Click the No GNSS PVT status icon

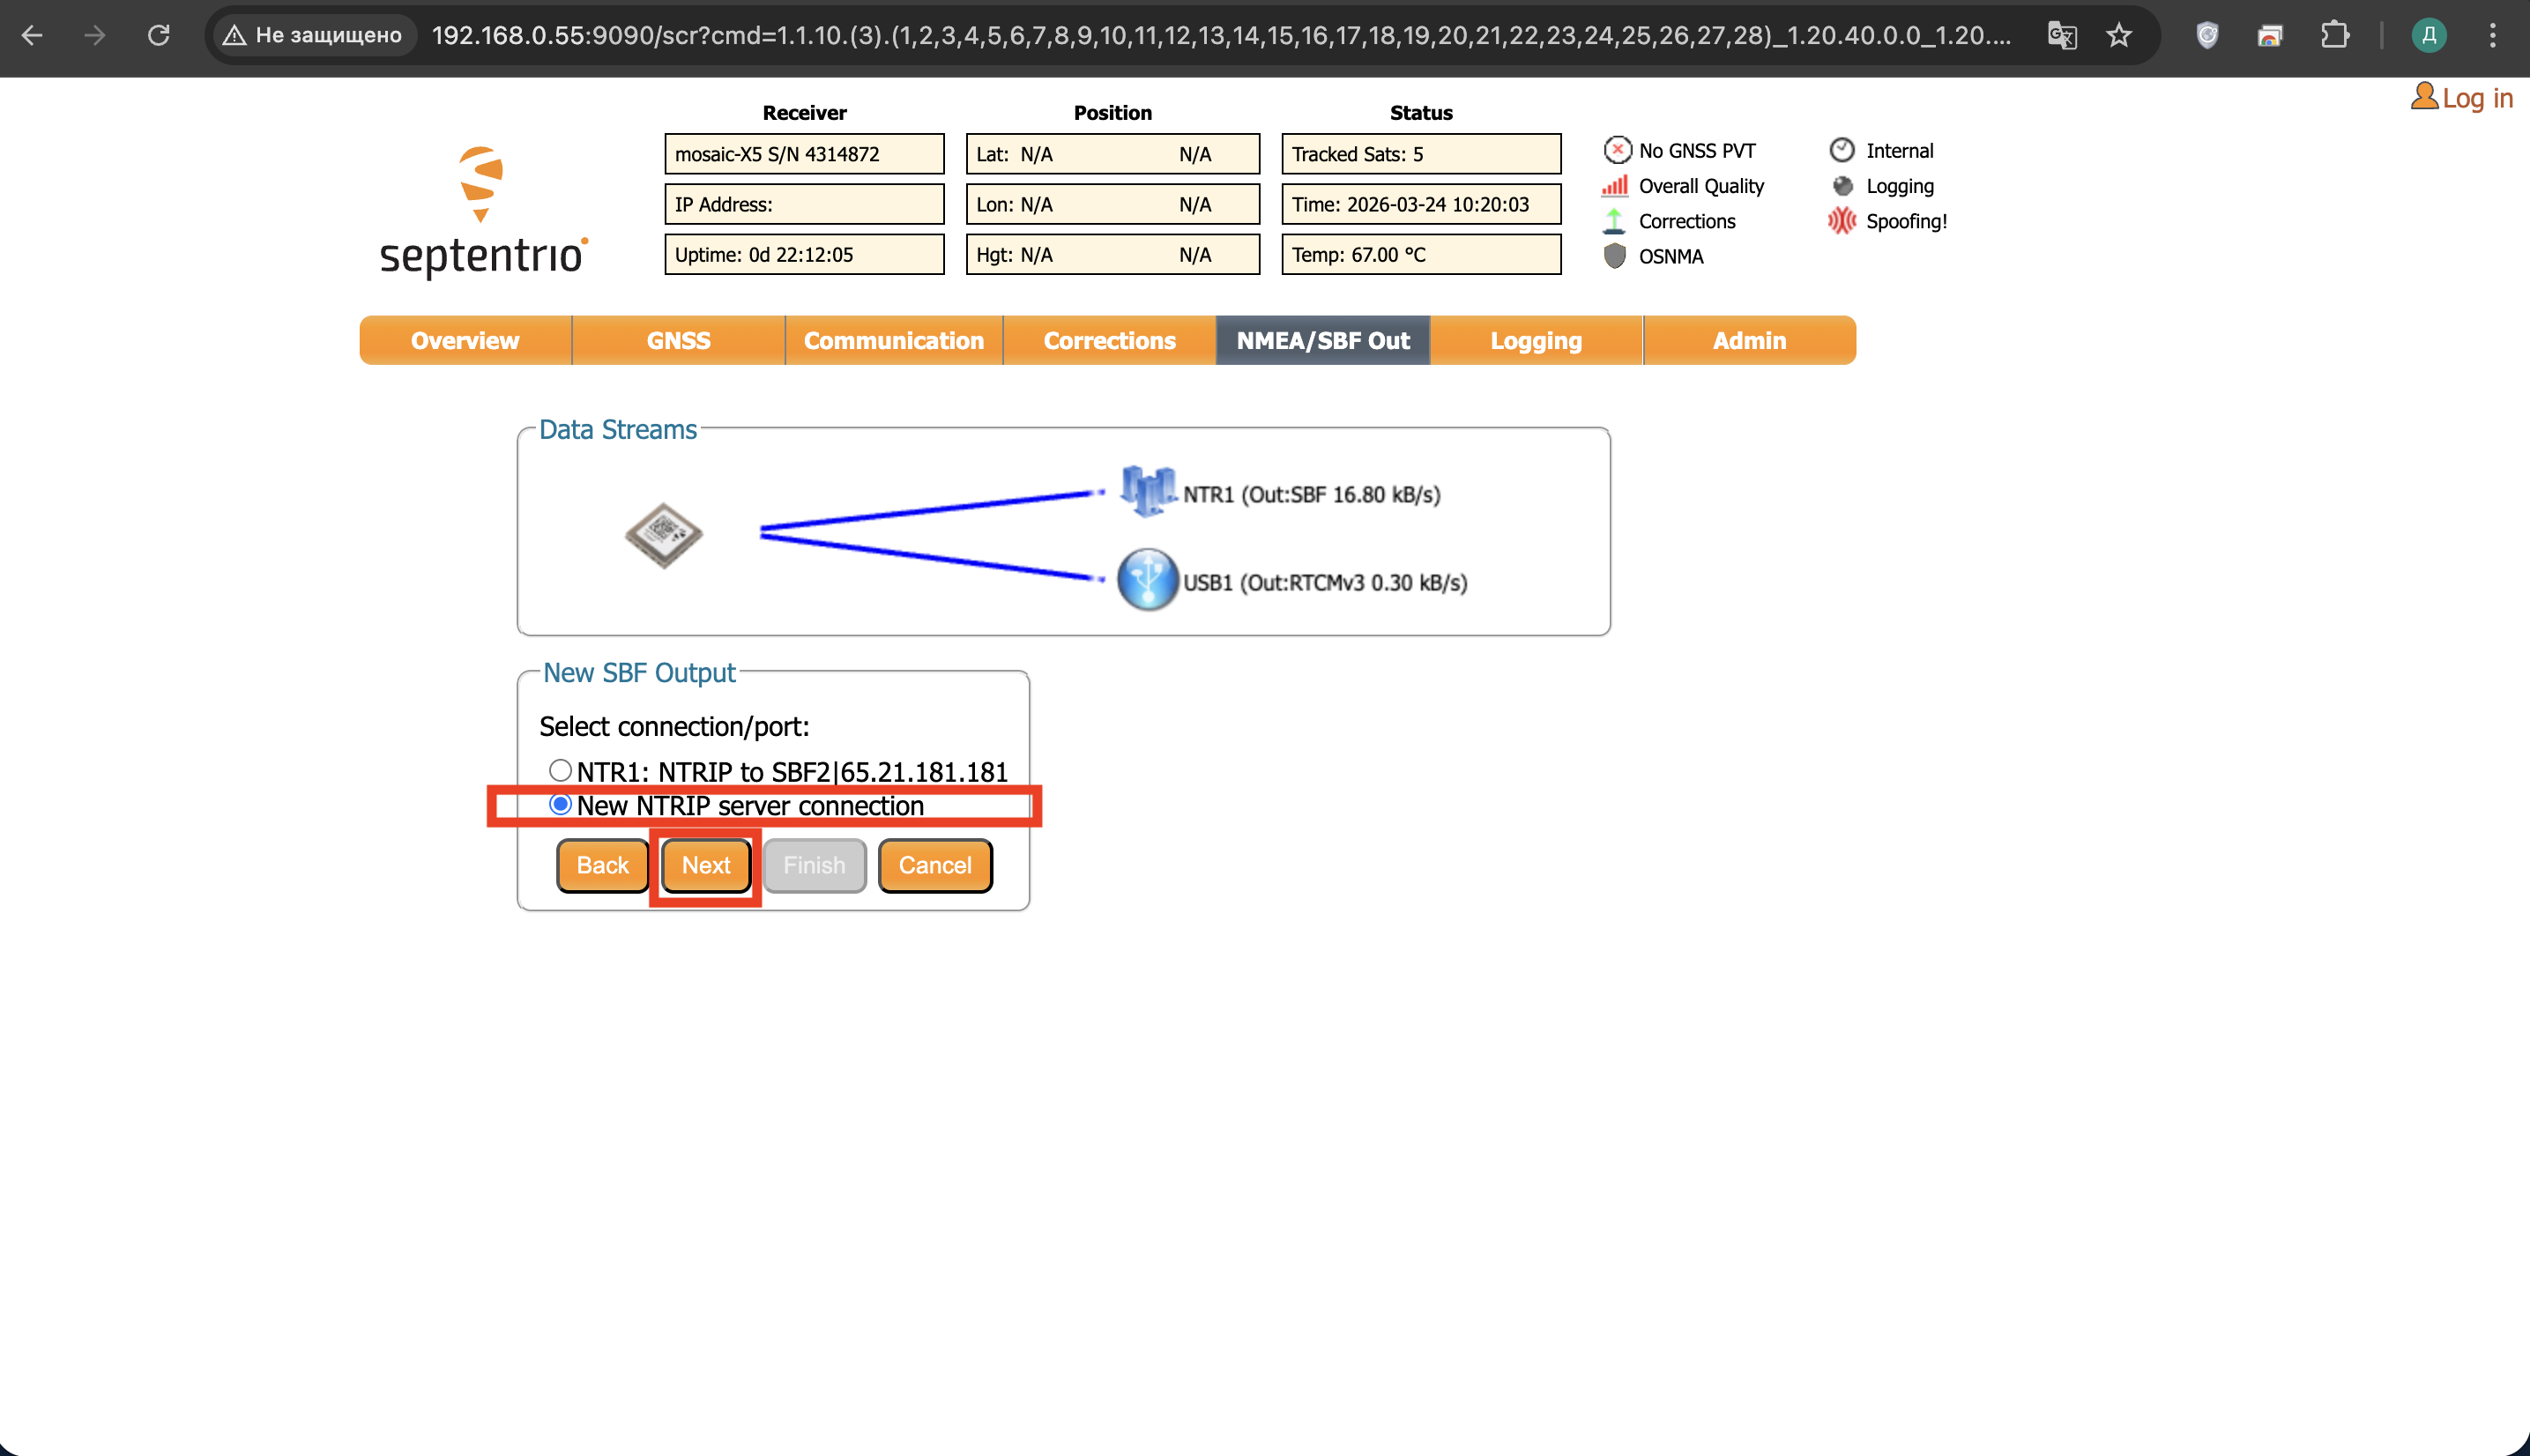tap(1616, 150)
